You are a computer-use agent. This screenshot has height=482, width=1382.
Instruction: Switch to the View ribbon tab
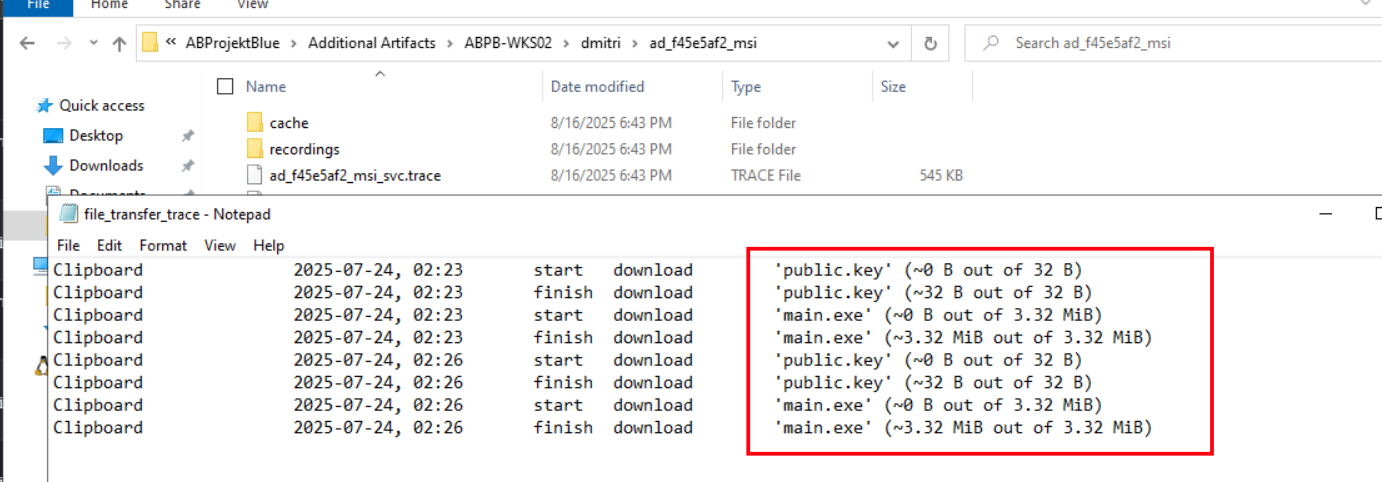click(252, 5)
